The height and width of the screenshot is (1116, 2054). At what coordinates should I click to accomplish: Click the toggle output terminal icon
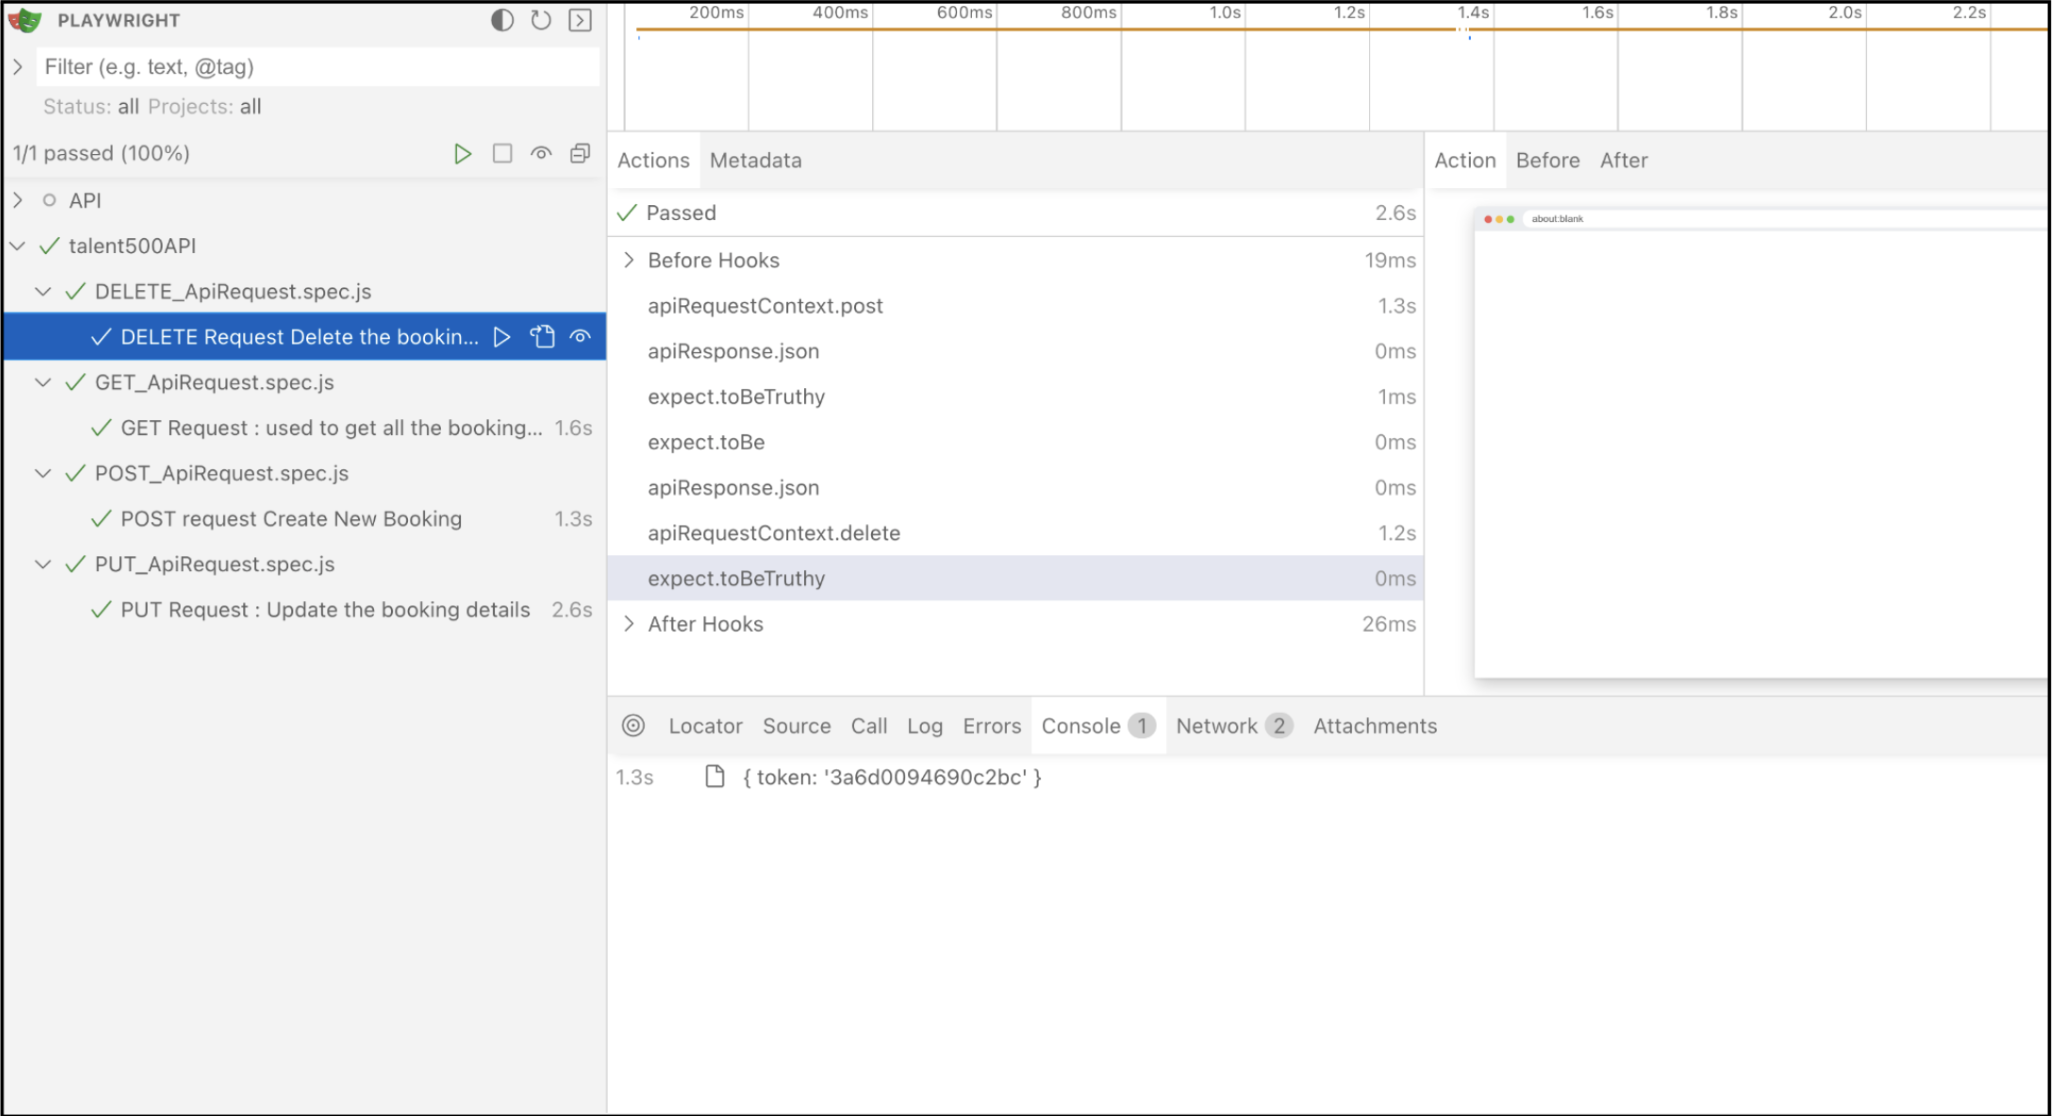pos(580,20)
